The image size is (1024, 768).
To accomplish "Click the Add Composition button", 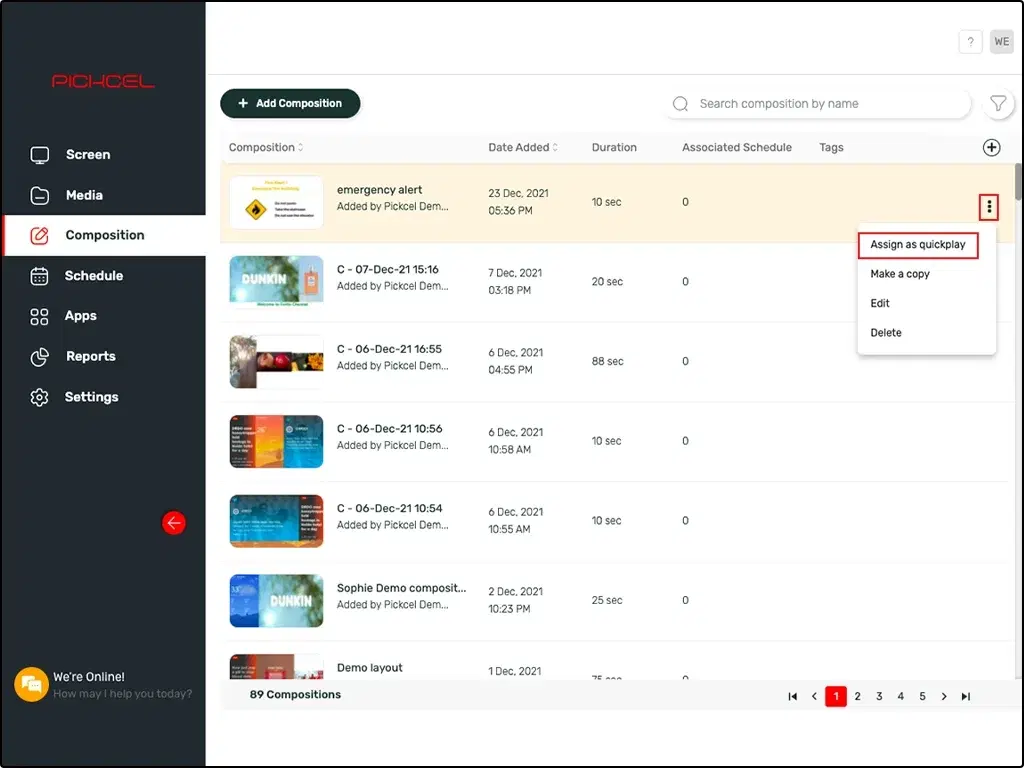I will tap(290, 103).
